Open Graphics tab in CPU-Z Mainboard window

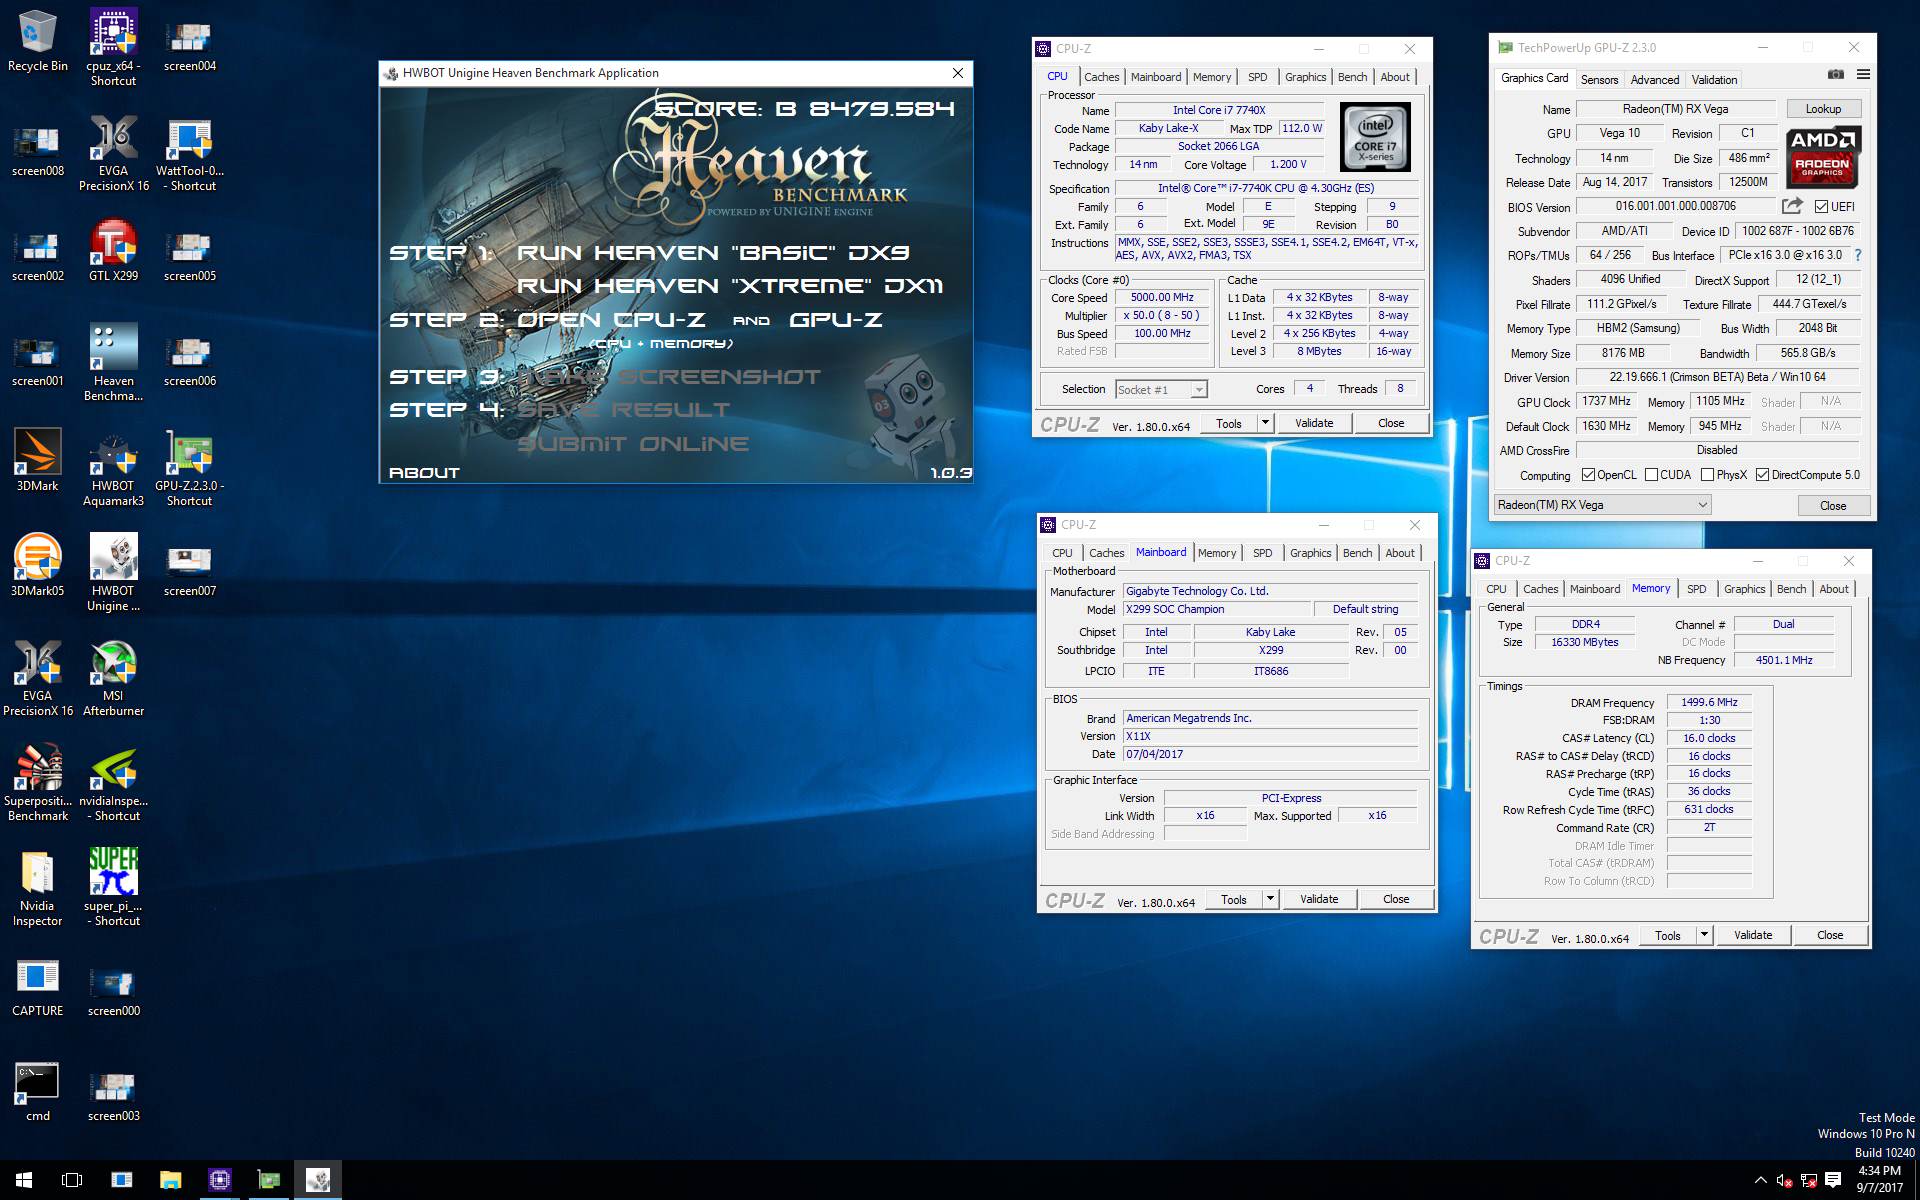click(1310, 553)
